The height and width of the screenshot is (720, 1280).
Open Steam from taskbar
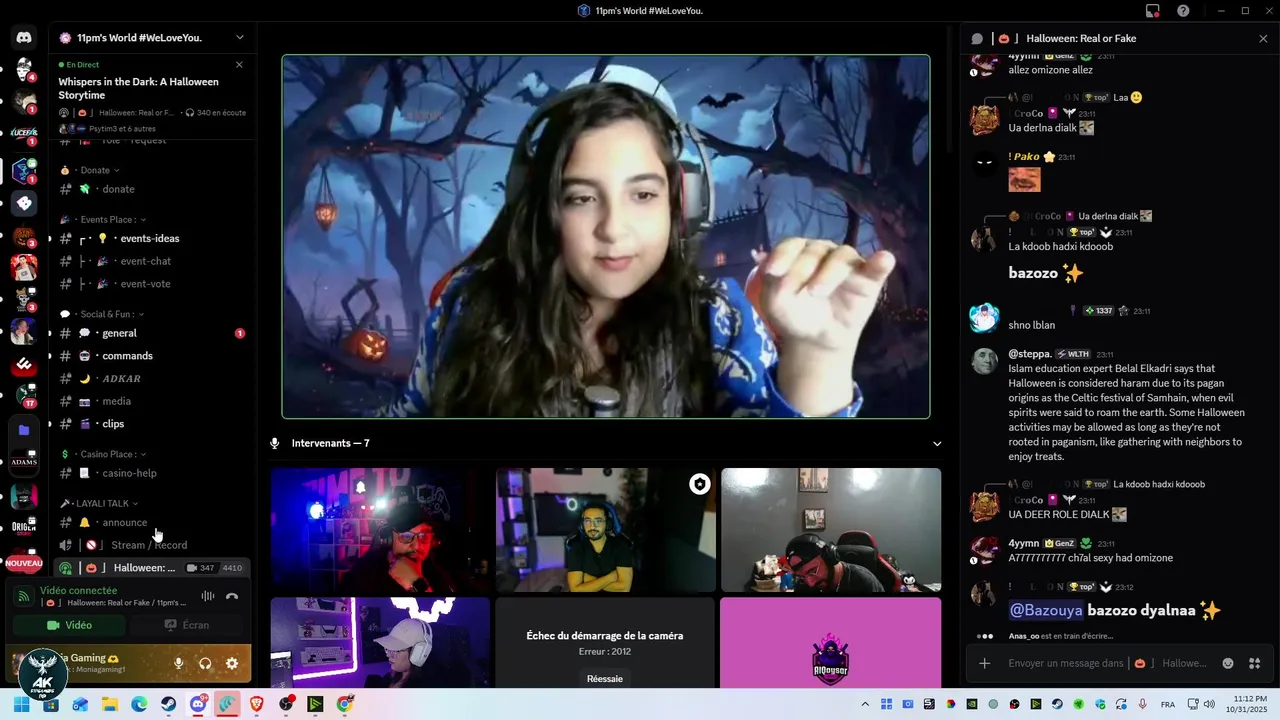pos(168,704)
